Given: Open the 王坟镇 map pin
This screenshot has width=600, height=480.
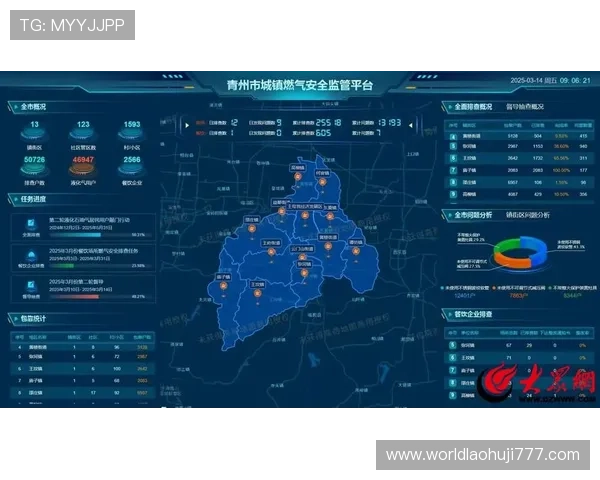Looking at the screenshot, I should (x=258, y=293).
